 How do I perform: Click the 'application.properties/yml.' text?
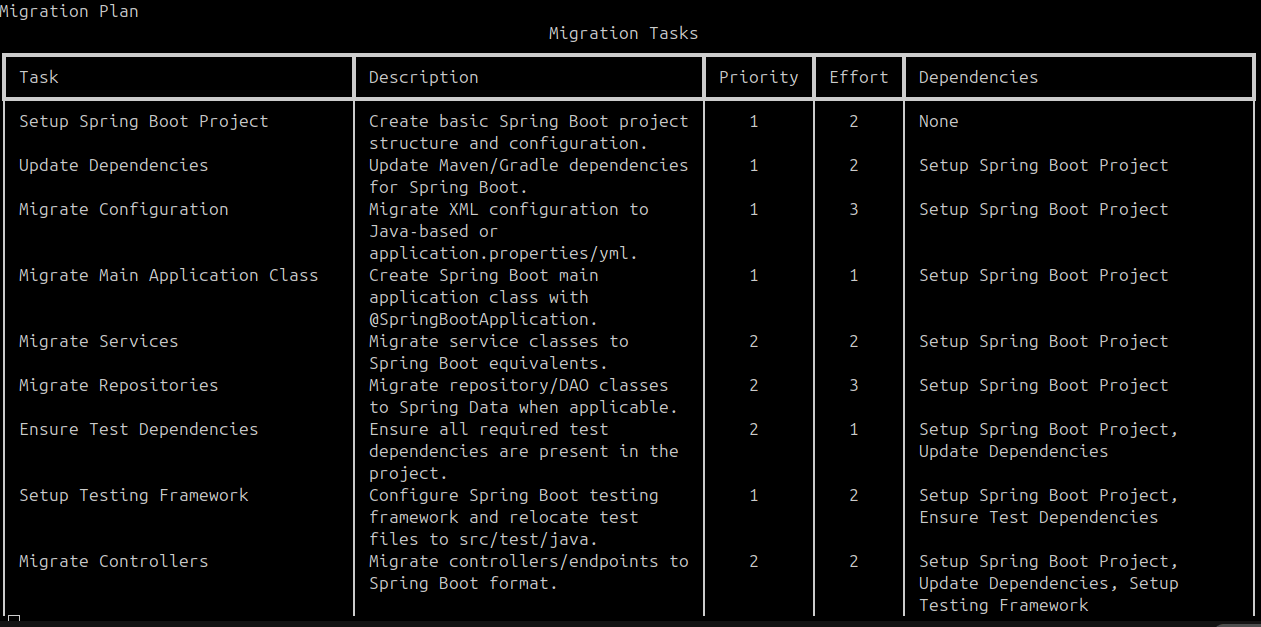[x=504, y=253]
